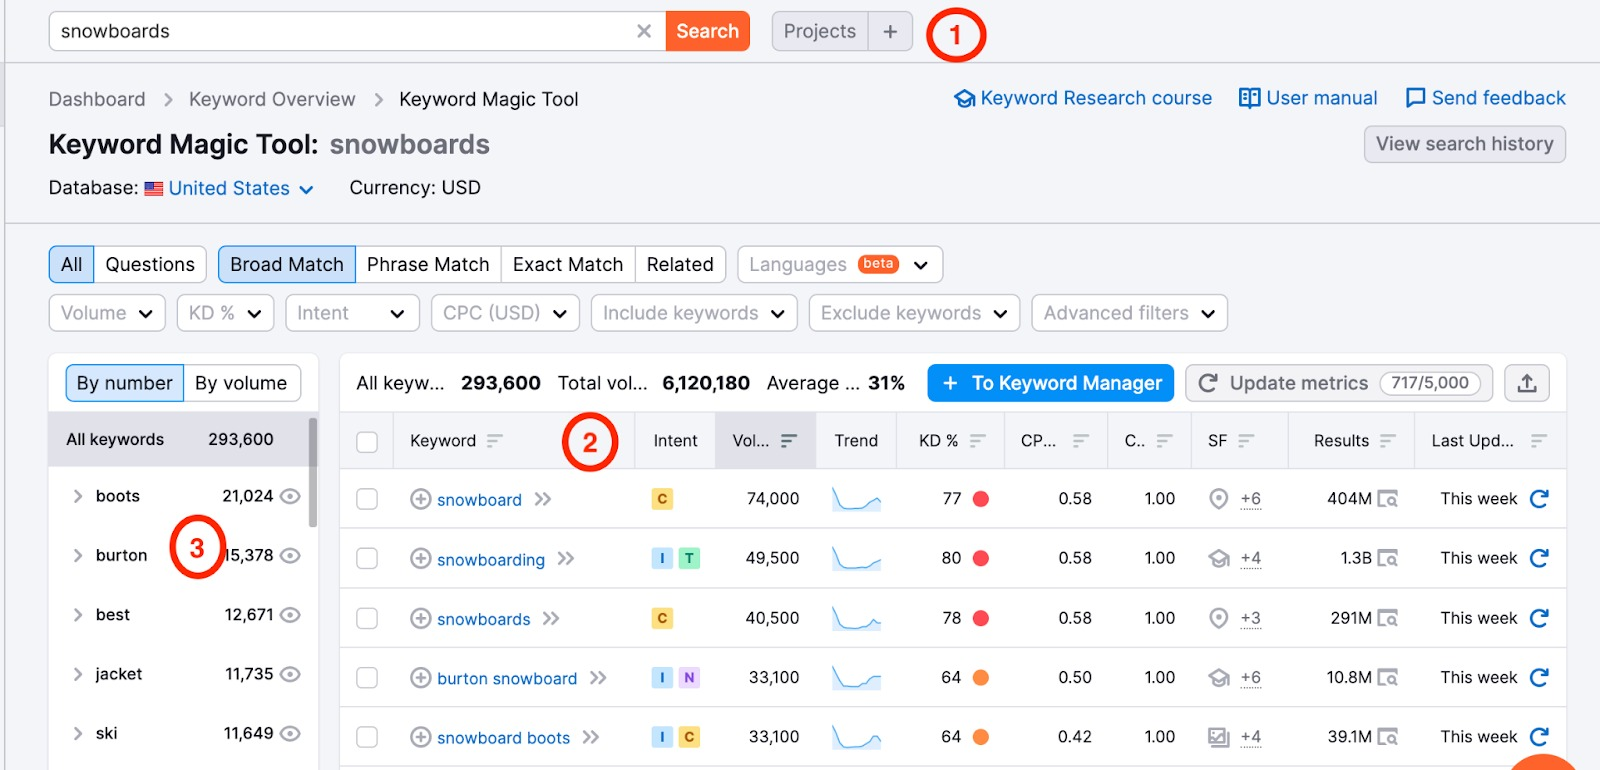Screen dimensions: 1600x770
Task: View SERP for snowboards results 291M
Action: click(x=1387, y=619)
